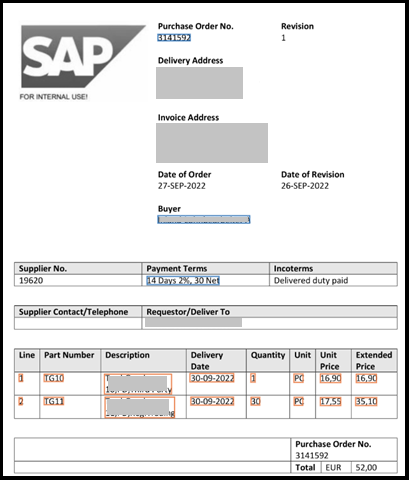Select the payment terms 14 Days 2%, 30 Net
Viewport: 409px width, 480px height.
pyautogui.click(x=183, y=281)
